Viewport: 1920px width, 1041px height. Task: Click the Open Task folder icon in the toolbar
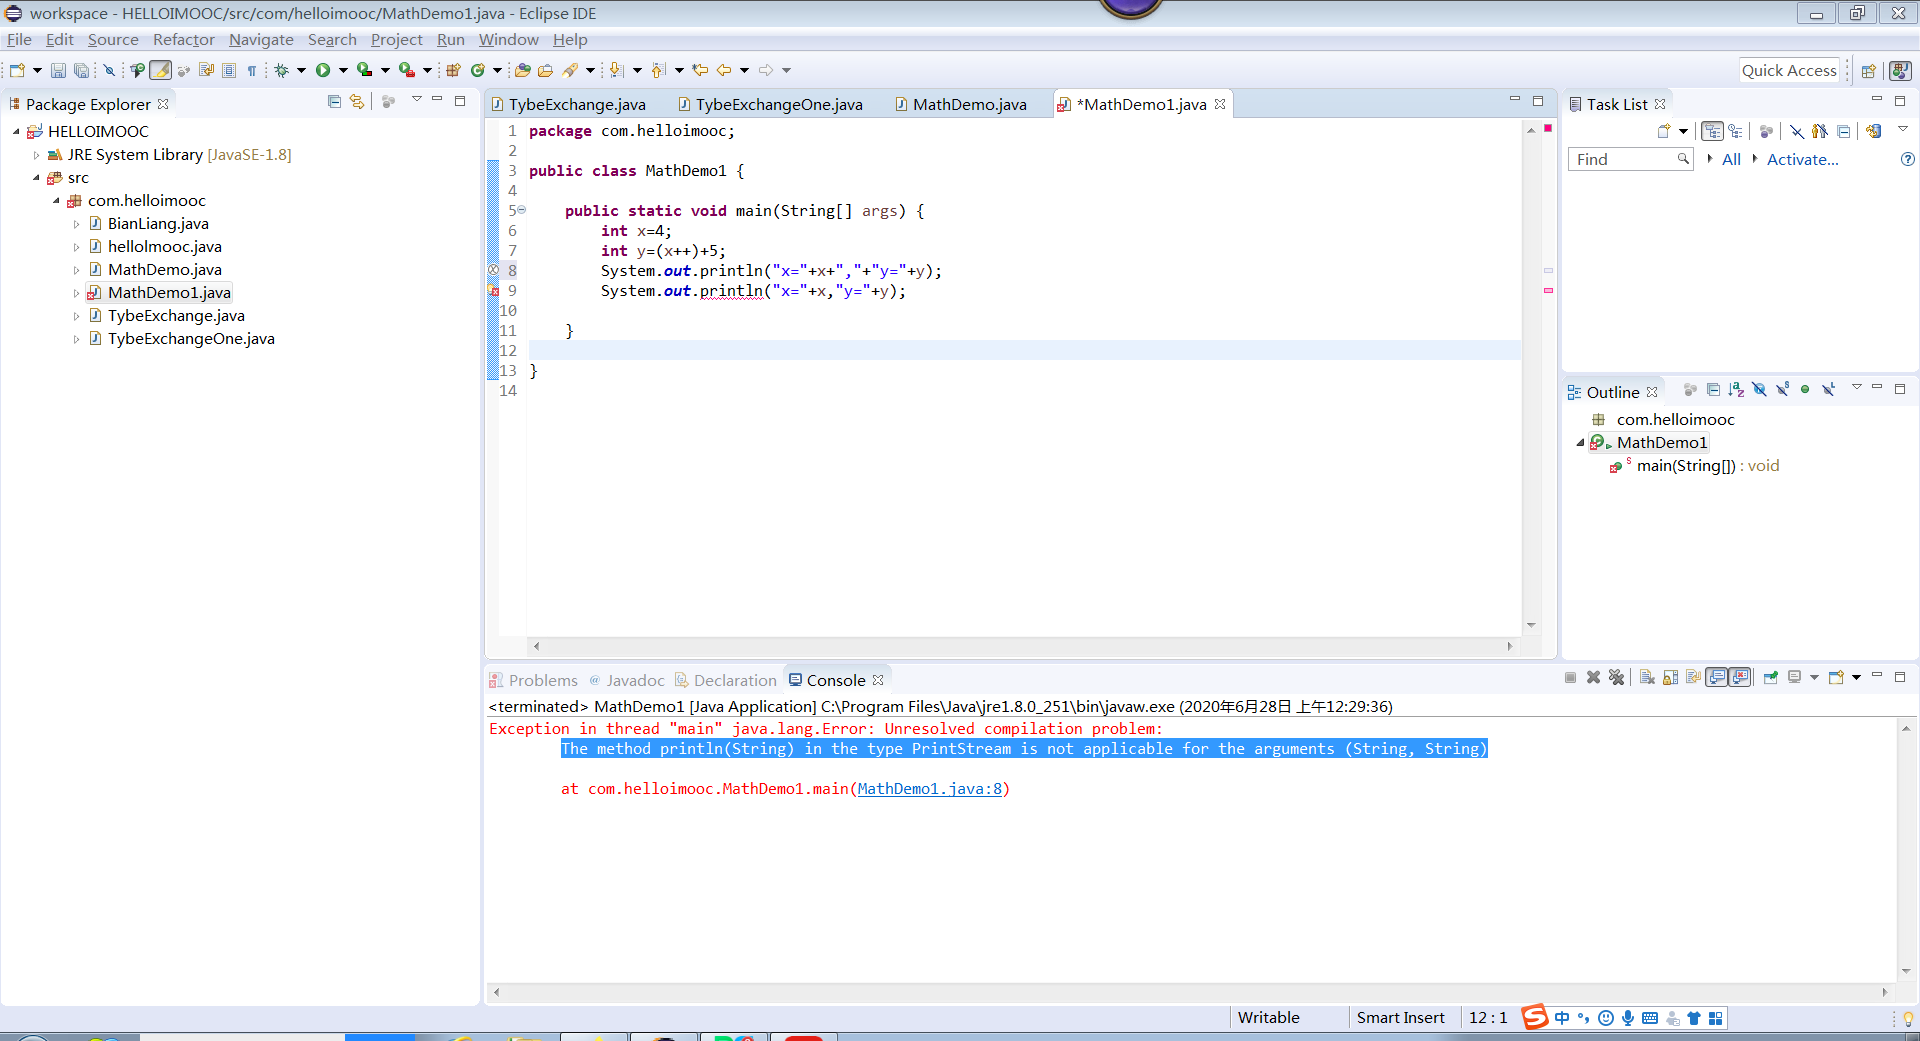click(545, 70)
